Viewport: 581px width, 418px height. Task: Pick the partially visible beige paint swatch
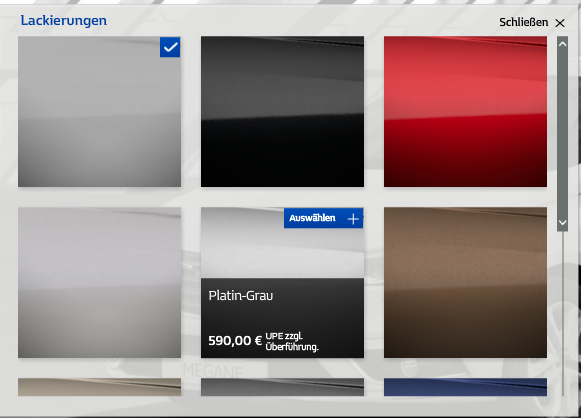99,387
